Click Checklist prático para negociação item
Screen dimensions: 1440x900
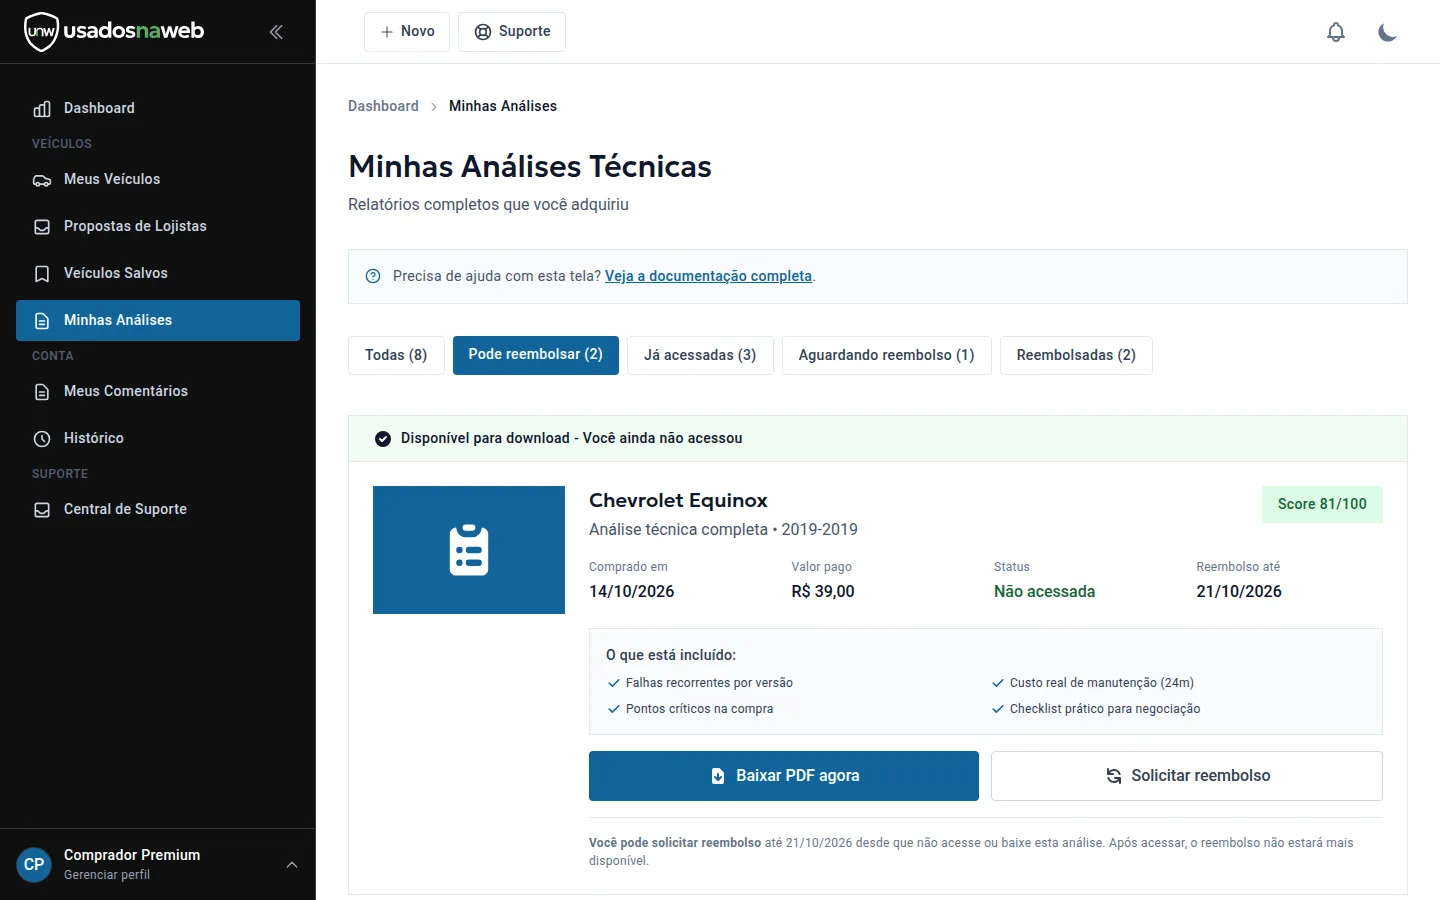tap(1096, 709)
